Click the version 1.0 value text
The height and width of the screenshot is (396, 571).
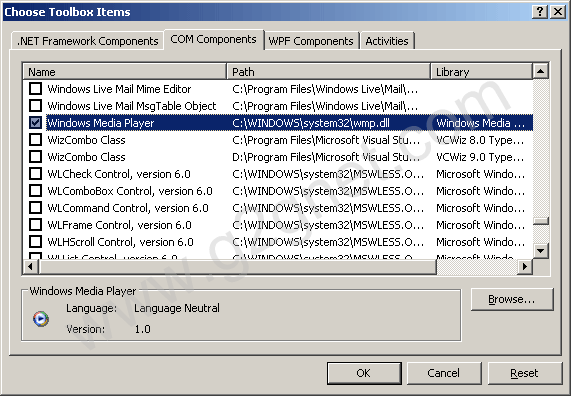[x=143, y=329]
